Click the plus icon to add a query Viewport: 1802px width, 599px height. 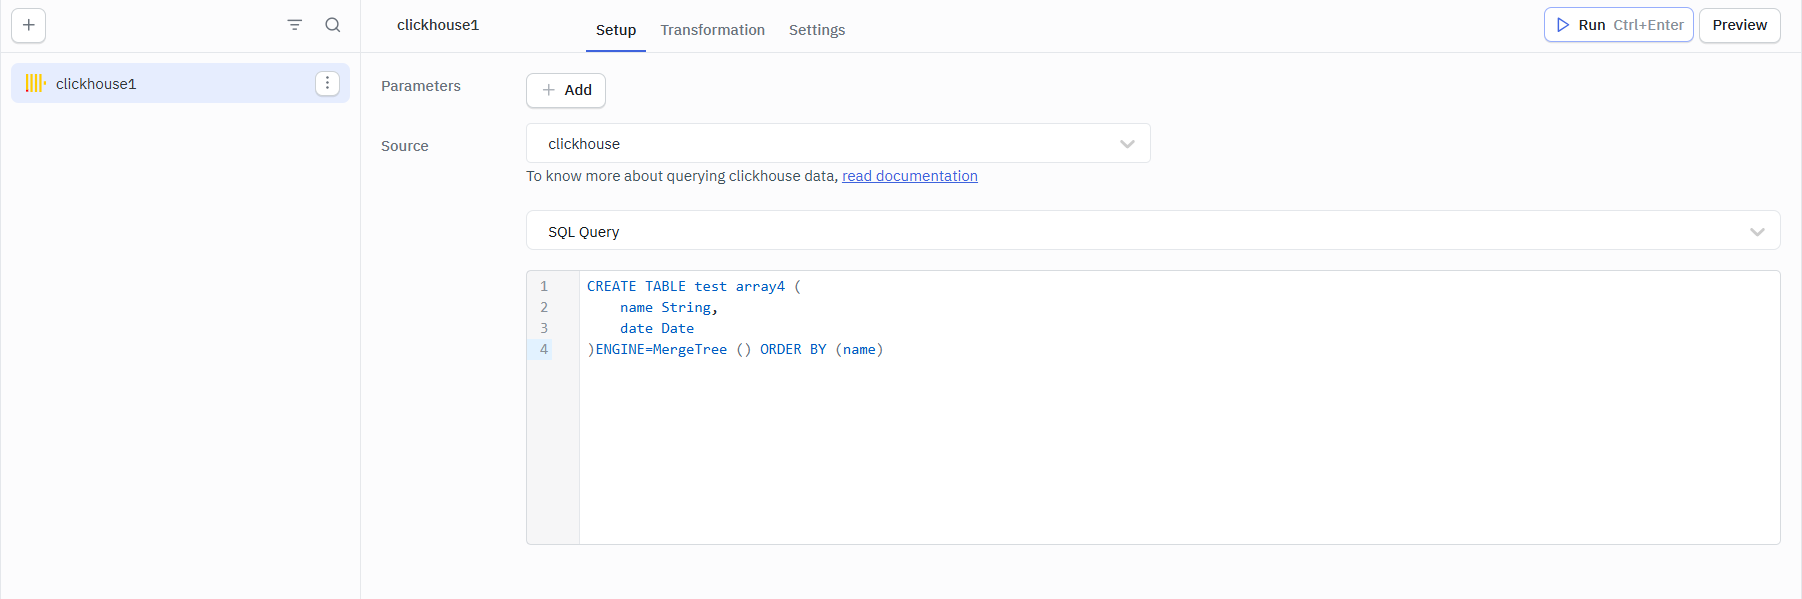click(29, 25)
